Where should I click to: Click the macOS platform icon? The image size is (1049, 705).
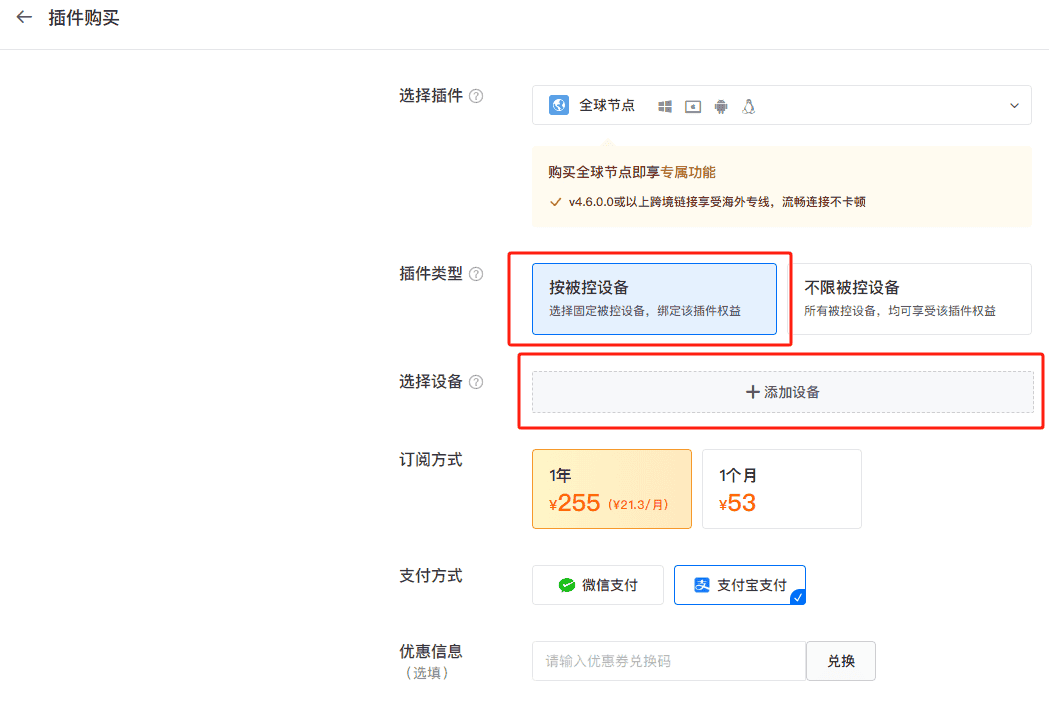(692, 105)
